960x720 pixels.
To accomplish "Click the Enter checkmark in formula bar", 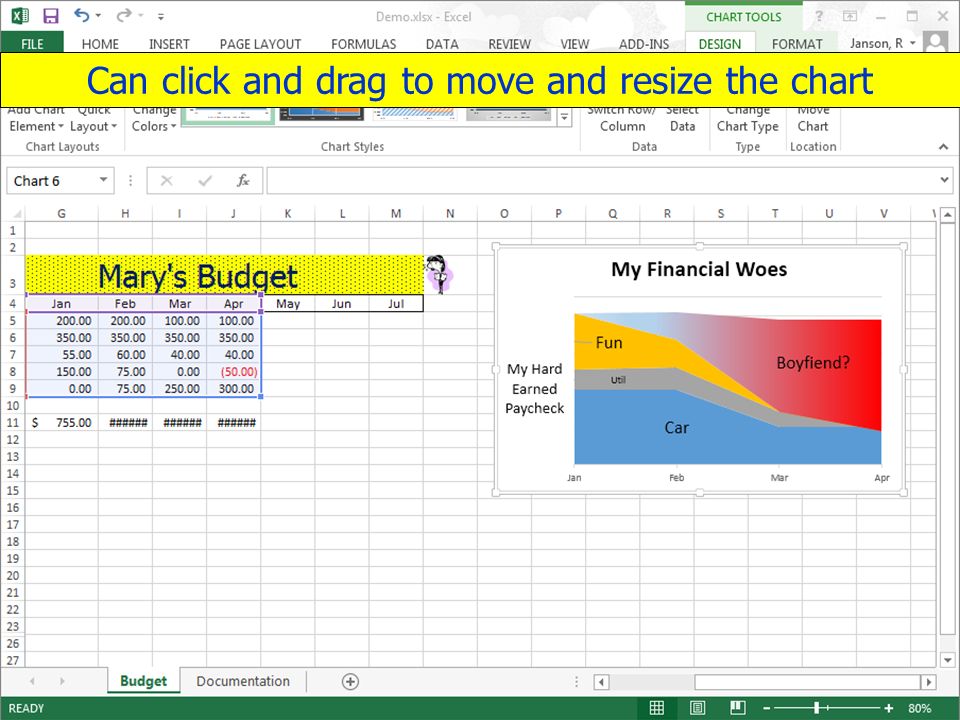I will [x=205, y=181].
